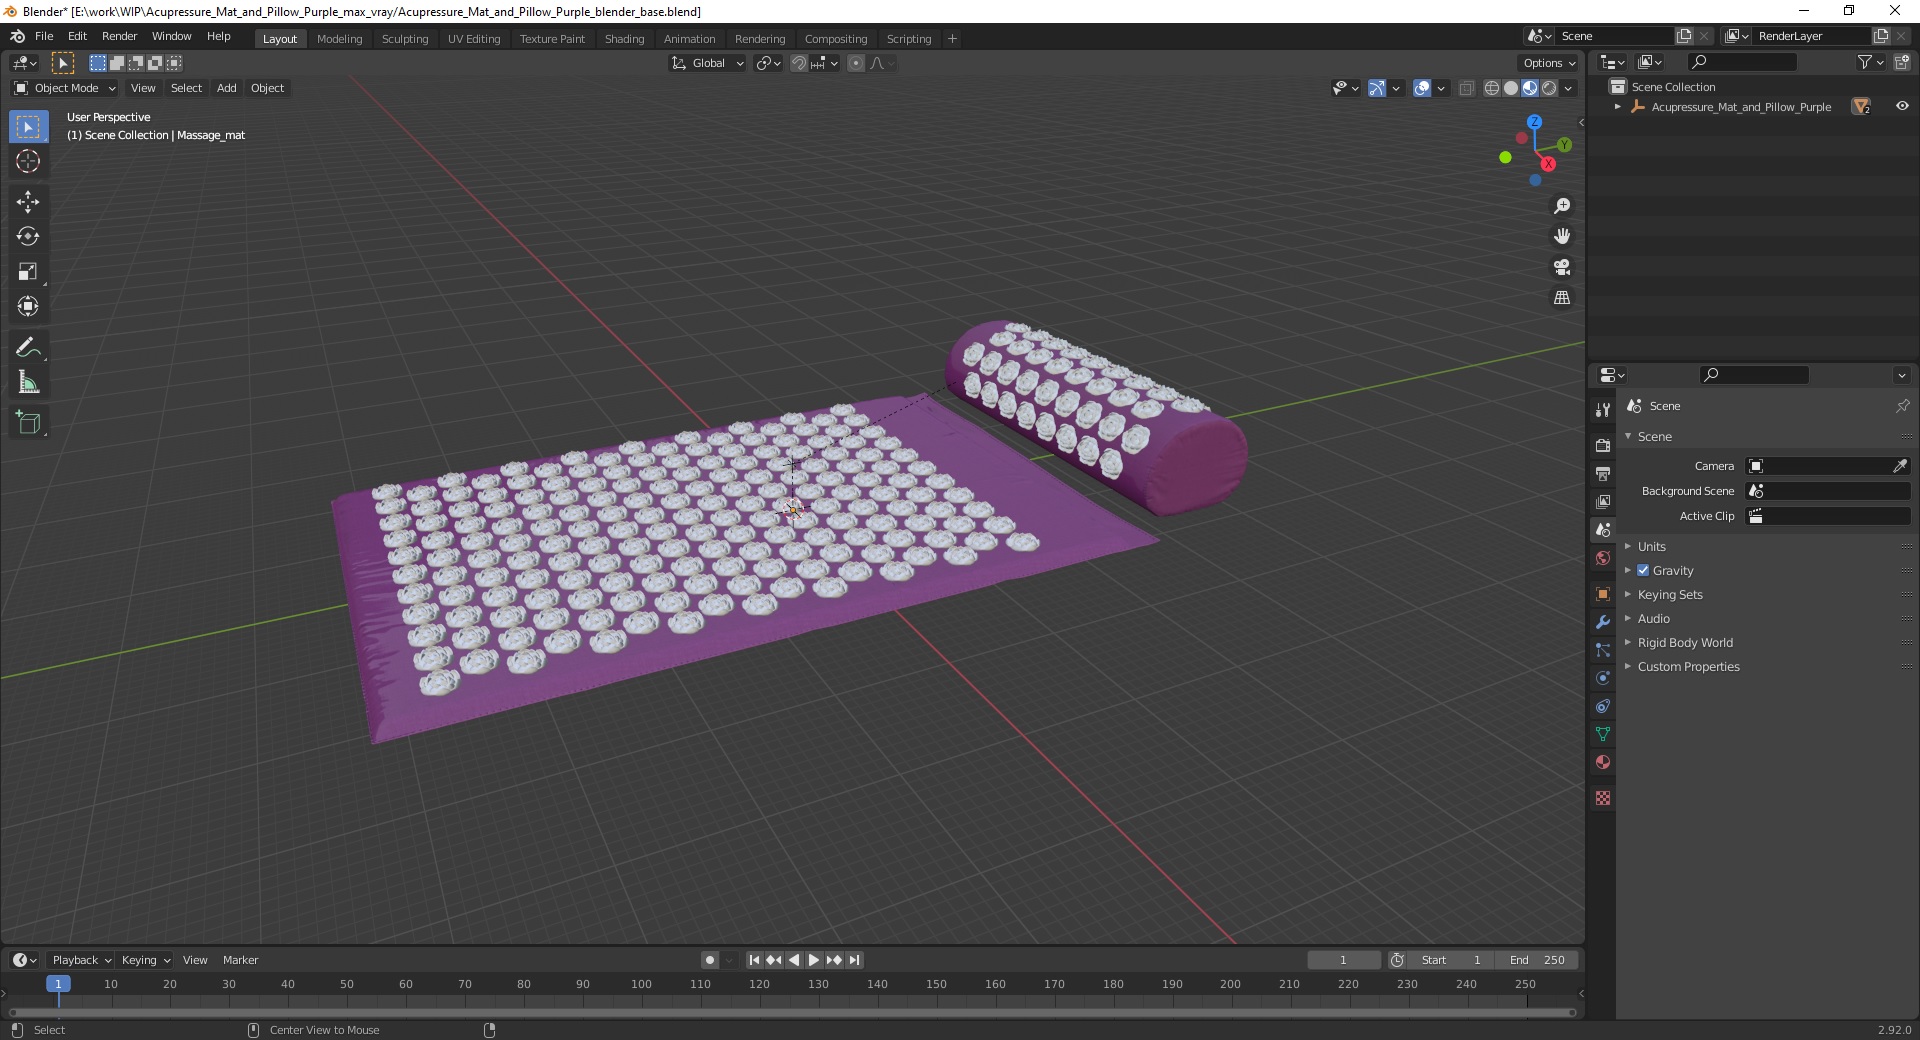Select the Scale tool
Image resolution: width=1920 pixels, height=1040 pixels.
coord(28,272)
